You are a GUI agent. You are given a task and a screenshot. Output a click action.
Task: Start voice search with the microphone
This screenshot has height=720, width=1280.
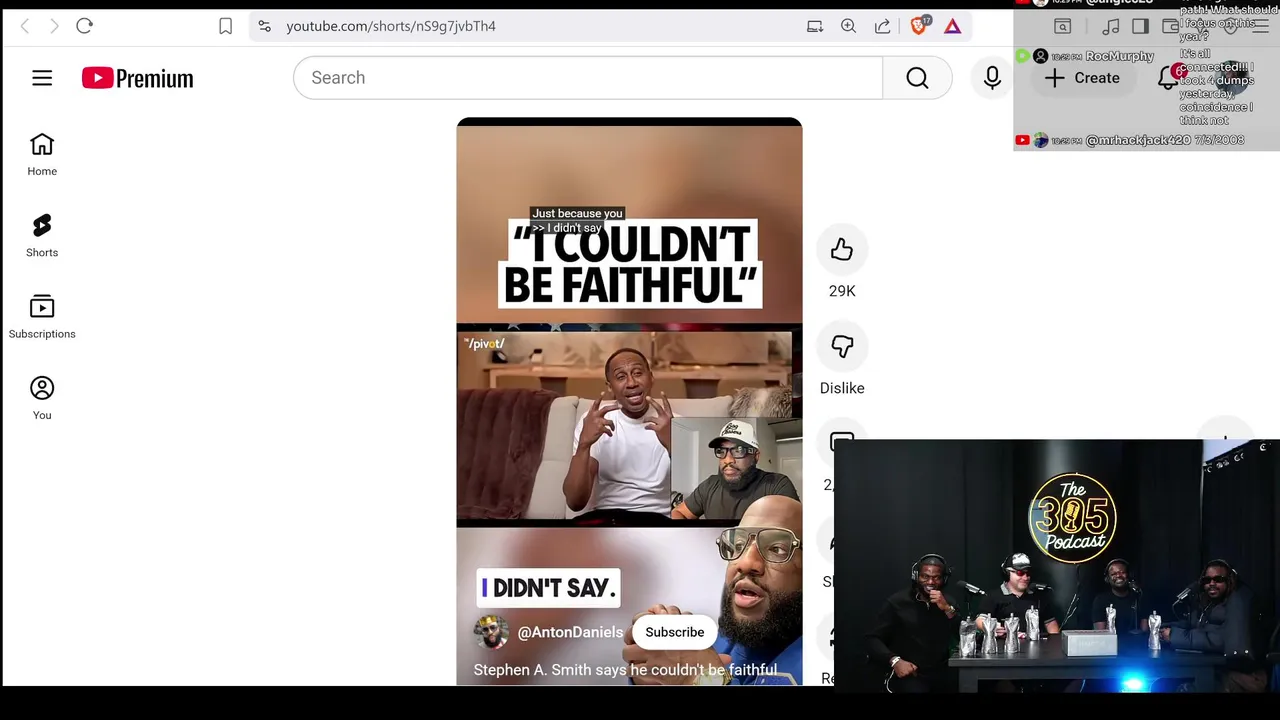pos(992,78)
